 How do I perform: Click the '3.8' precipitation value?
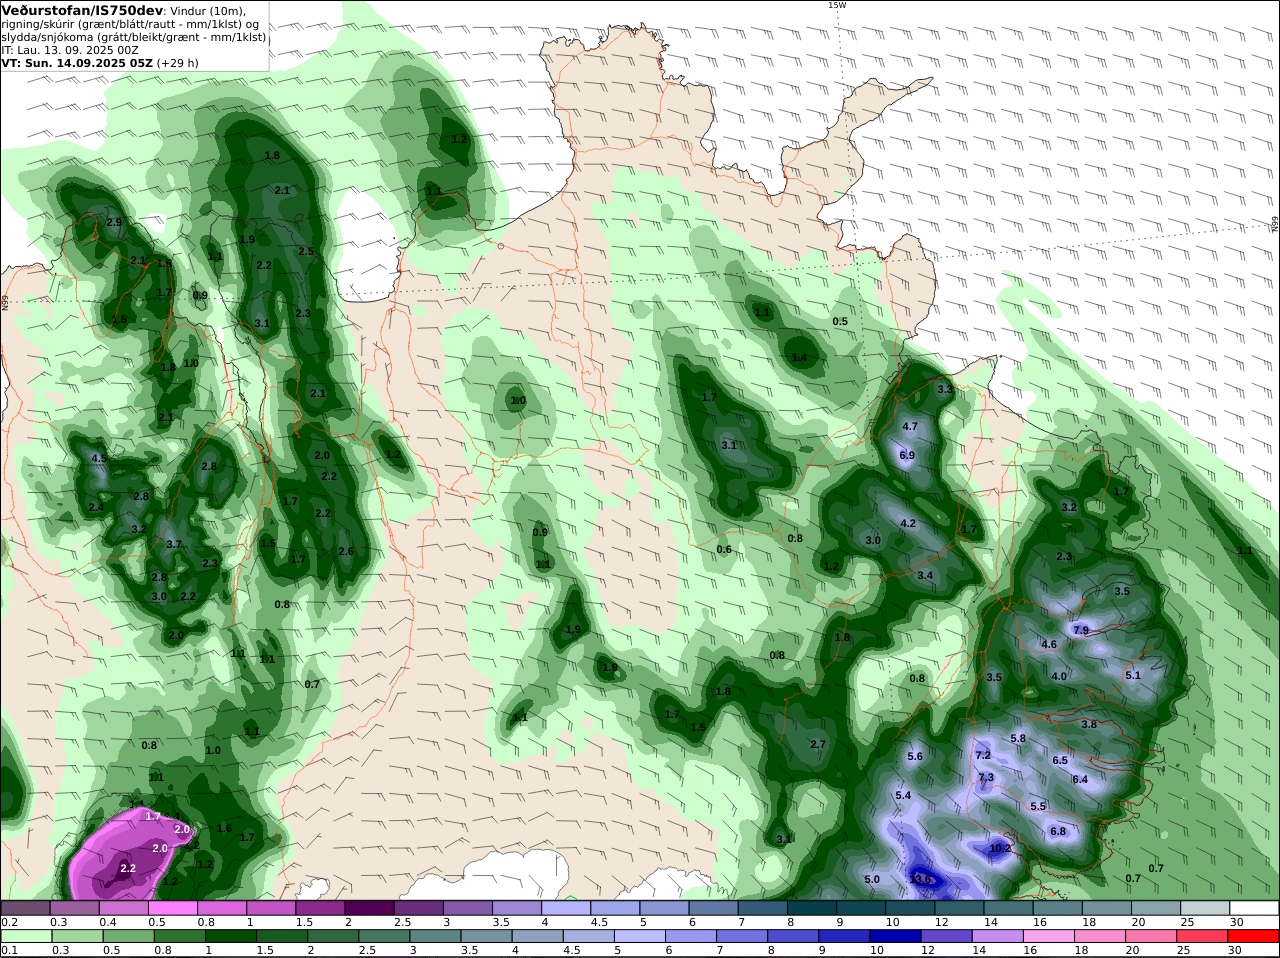[x=1089, y=724]
